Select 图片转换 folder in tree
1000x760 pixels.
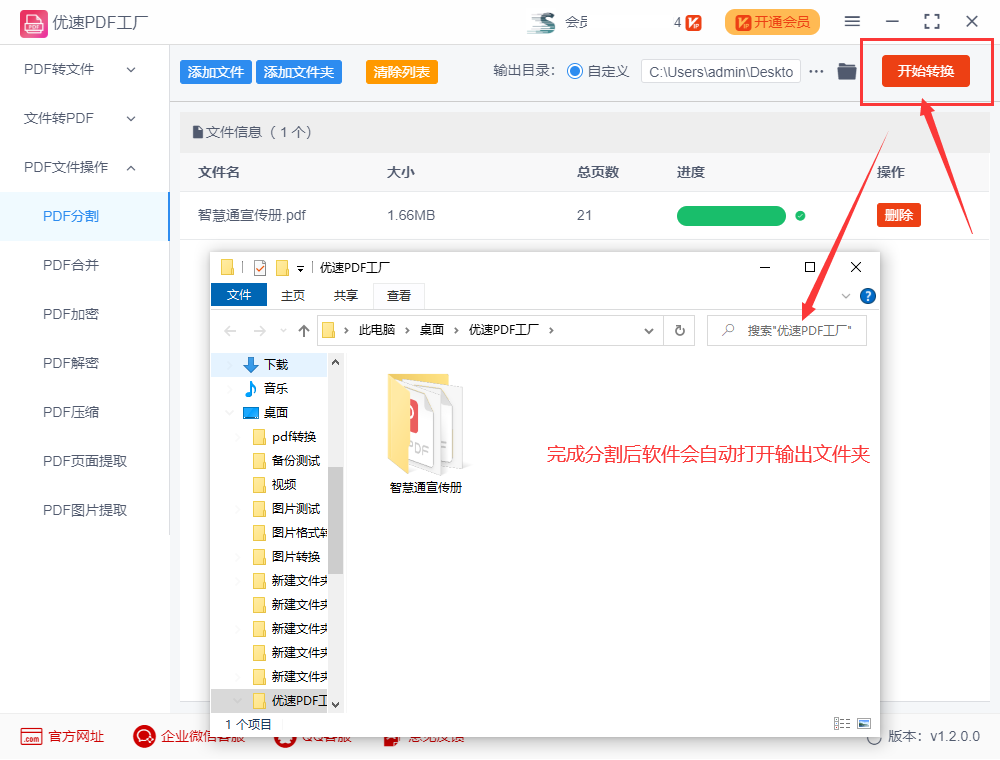(288, 557)
